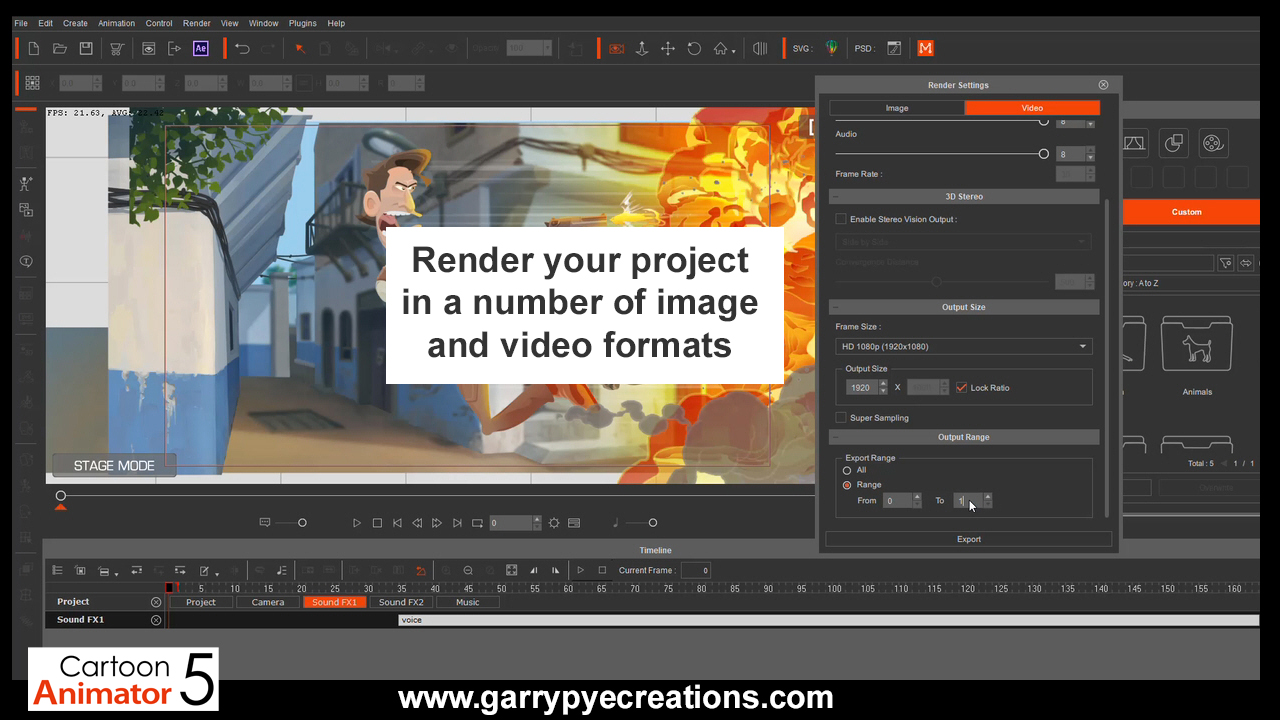
Task: Launch the After Effects (Ae) export
Action: (x=200, y=48)
